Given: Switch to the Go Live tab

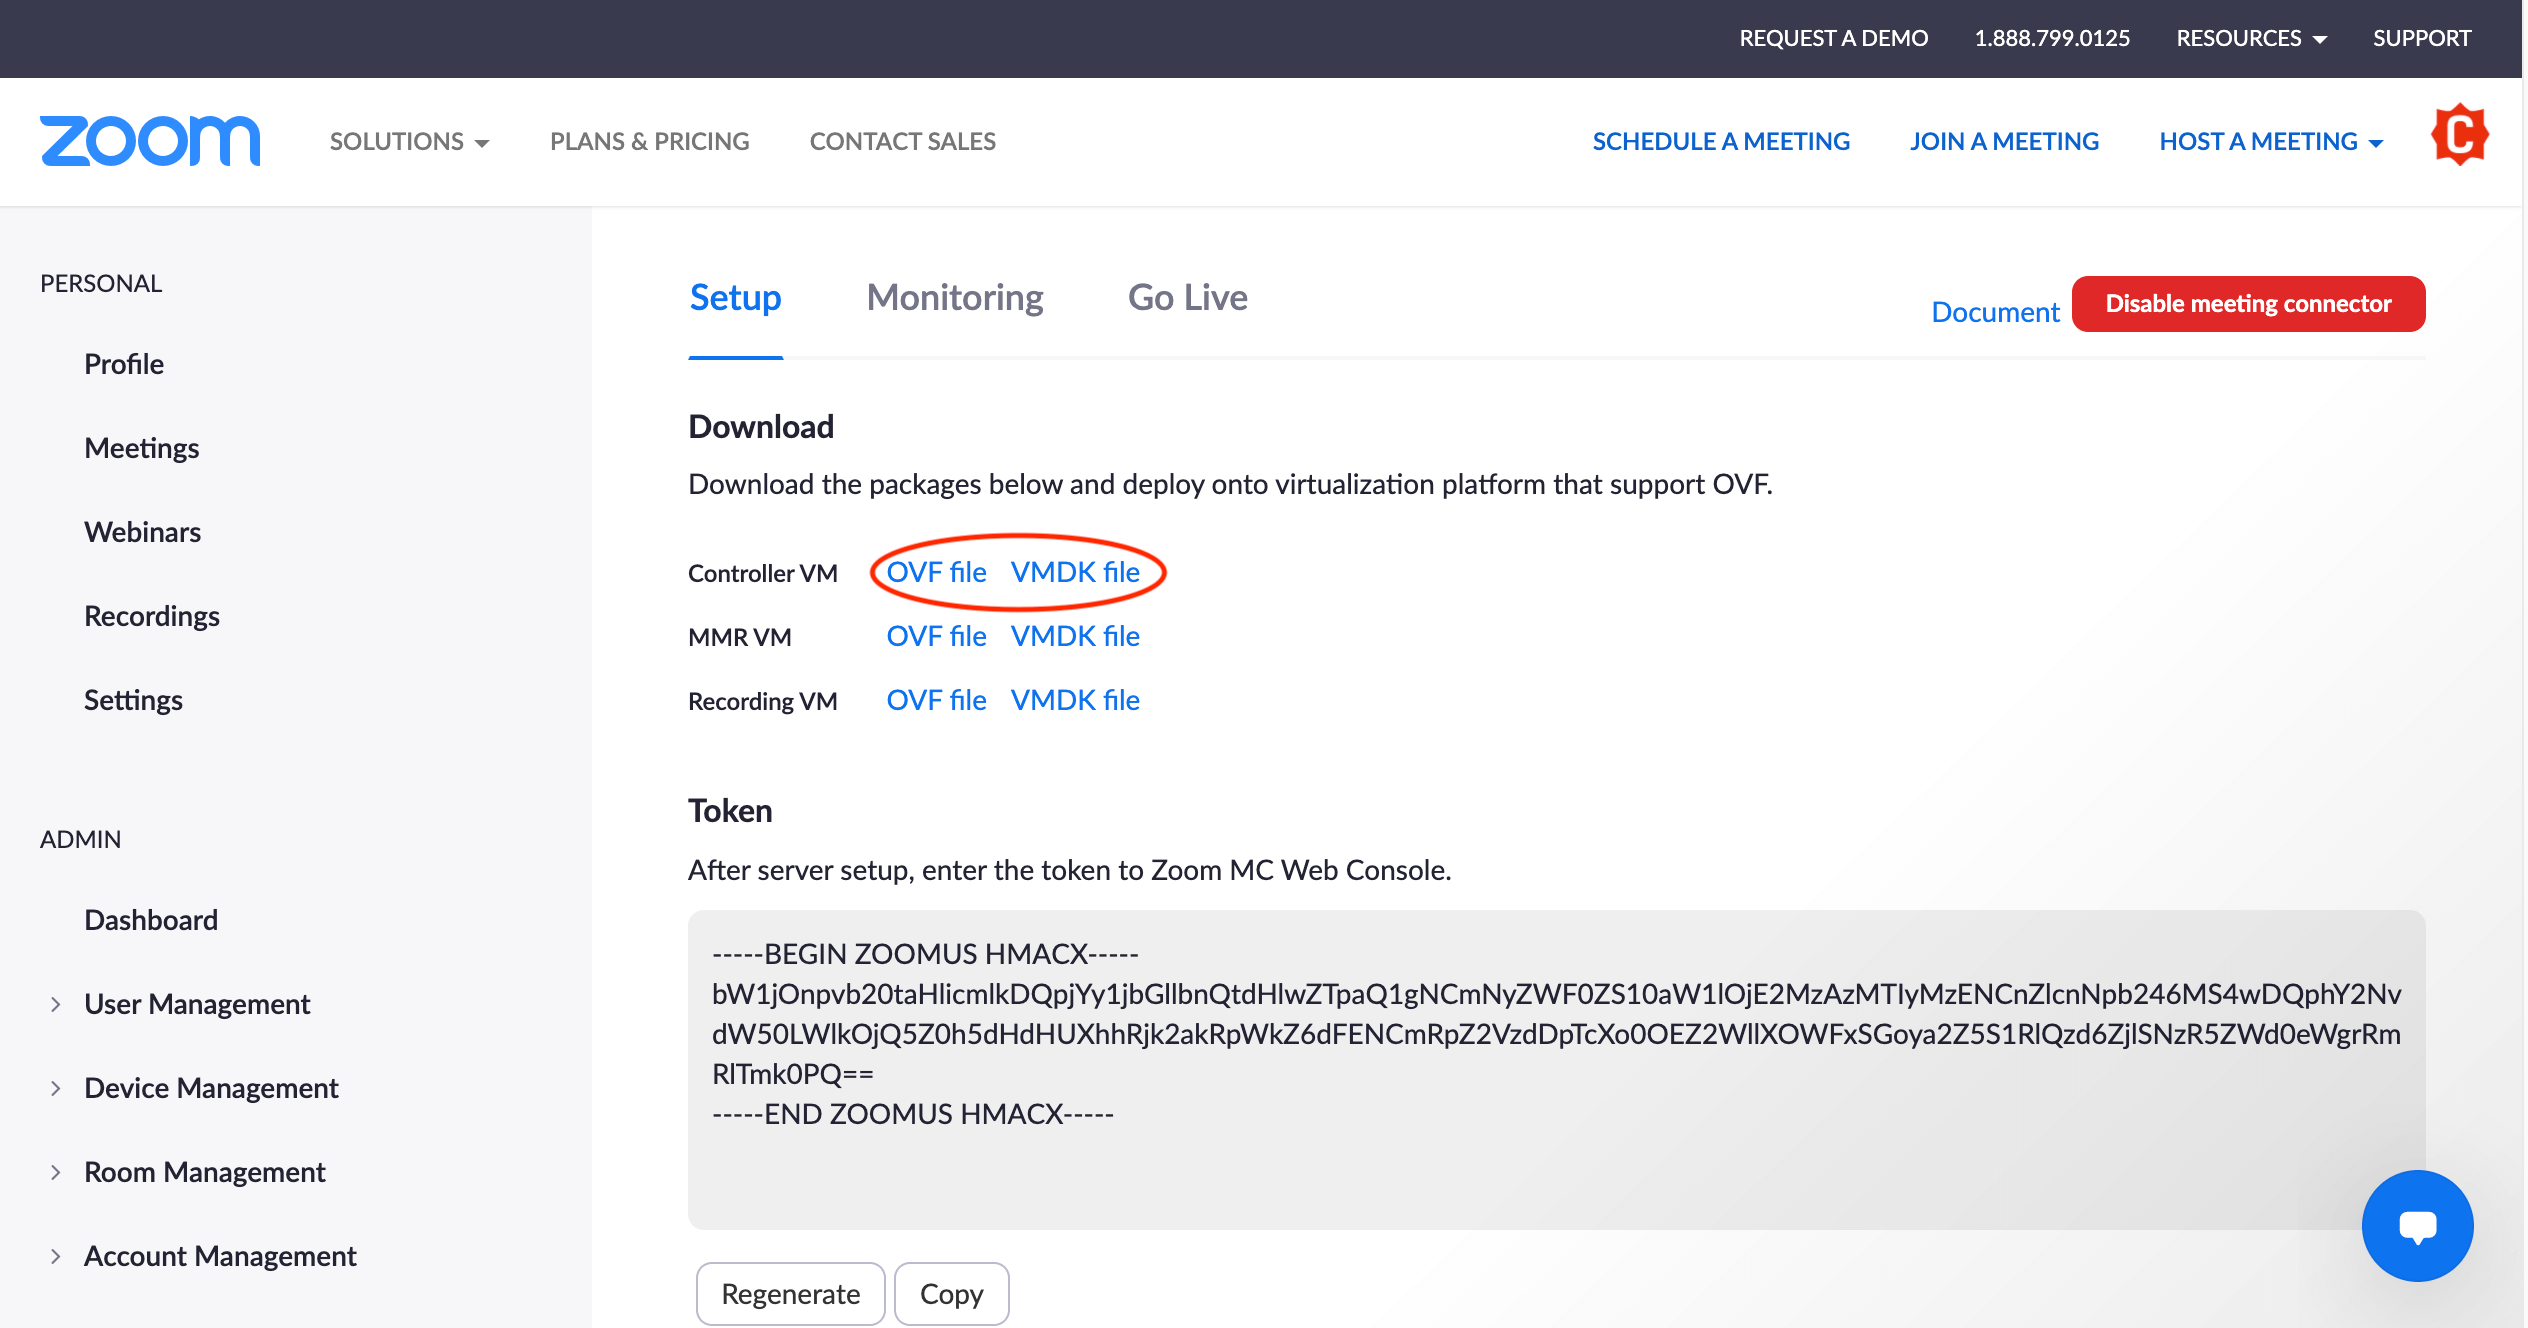Looking at the screenshot, I should coord(1187,298).
